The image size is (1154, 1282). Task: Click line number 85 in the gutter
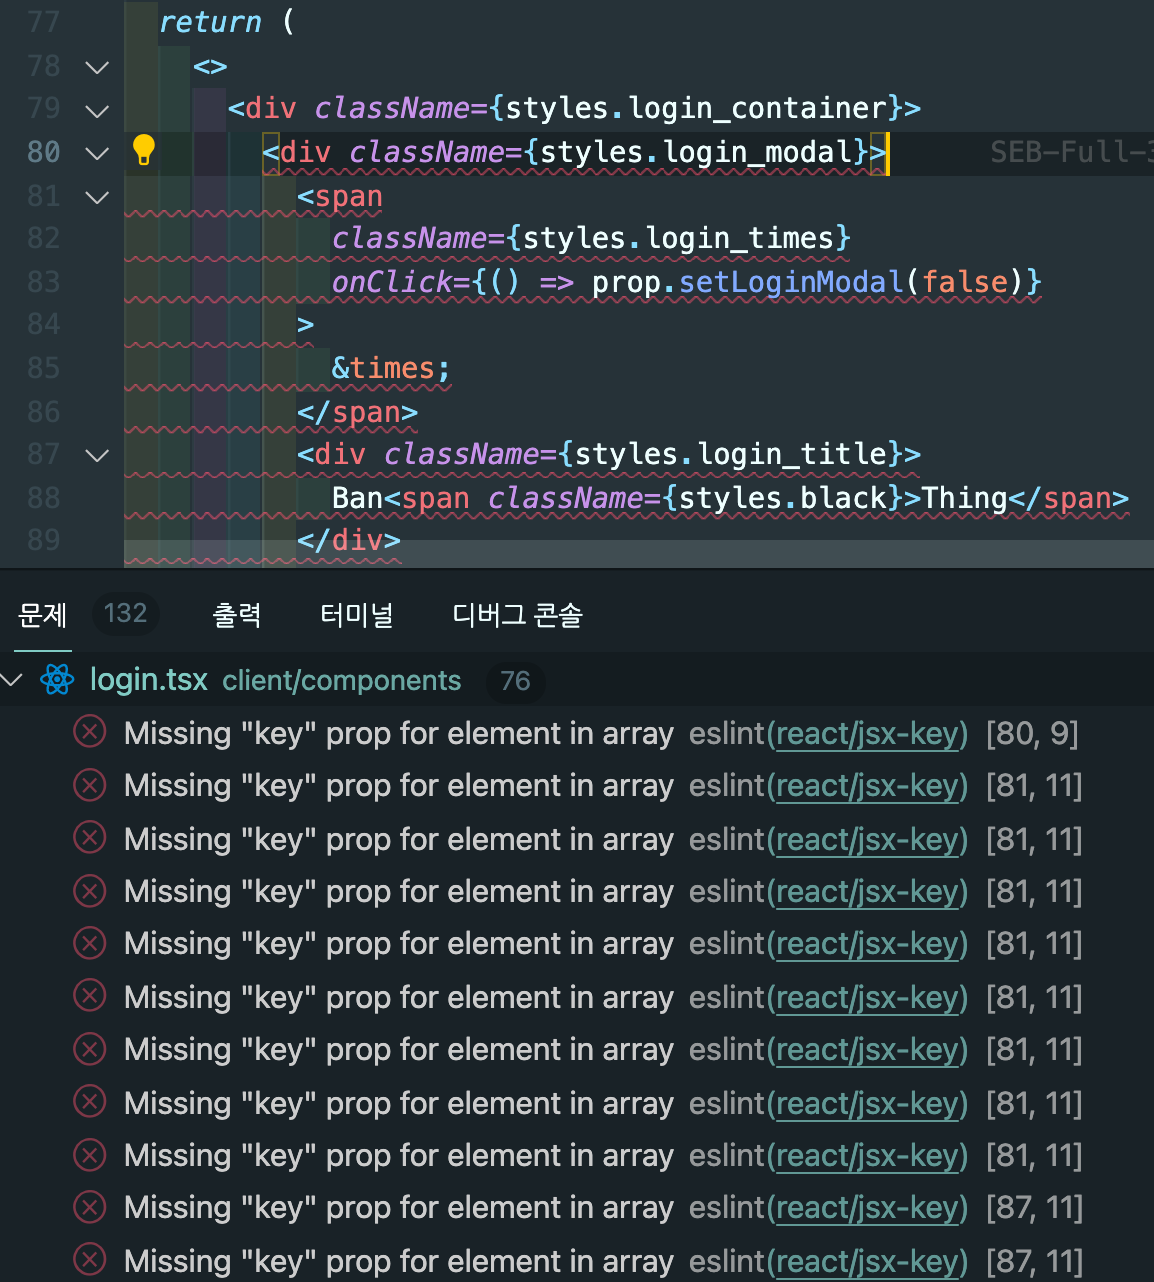click(x=44, y=368)
